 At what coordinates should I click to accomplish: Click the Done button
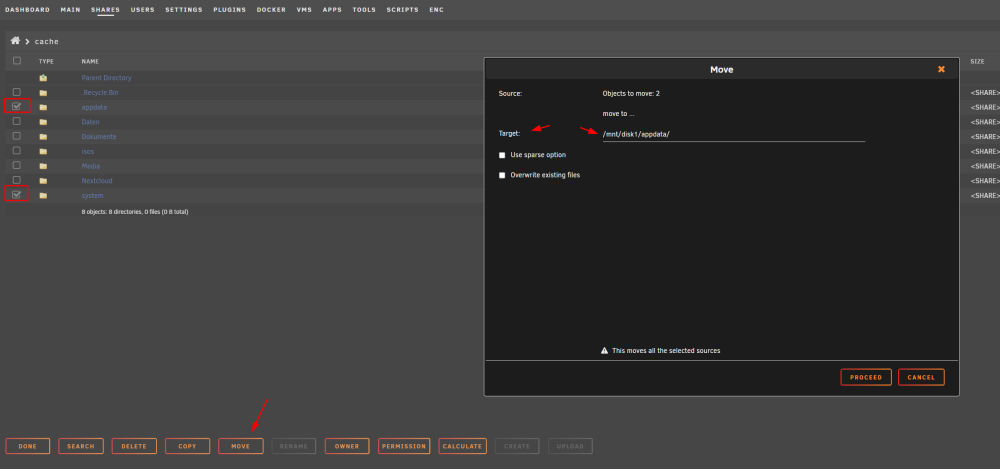point(27,446)
